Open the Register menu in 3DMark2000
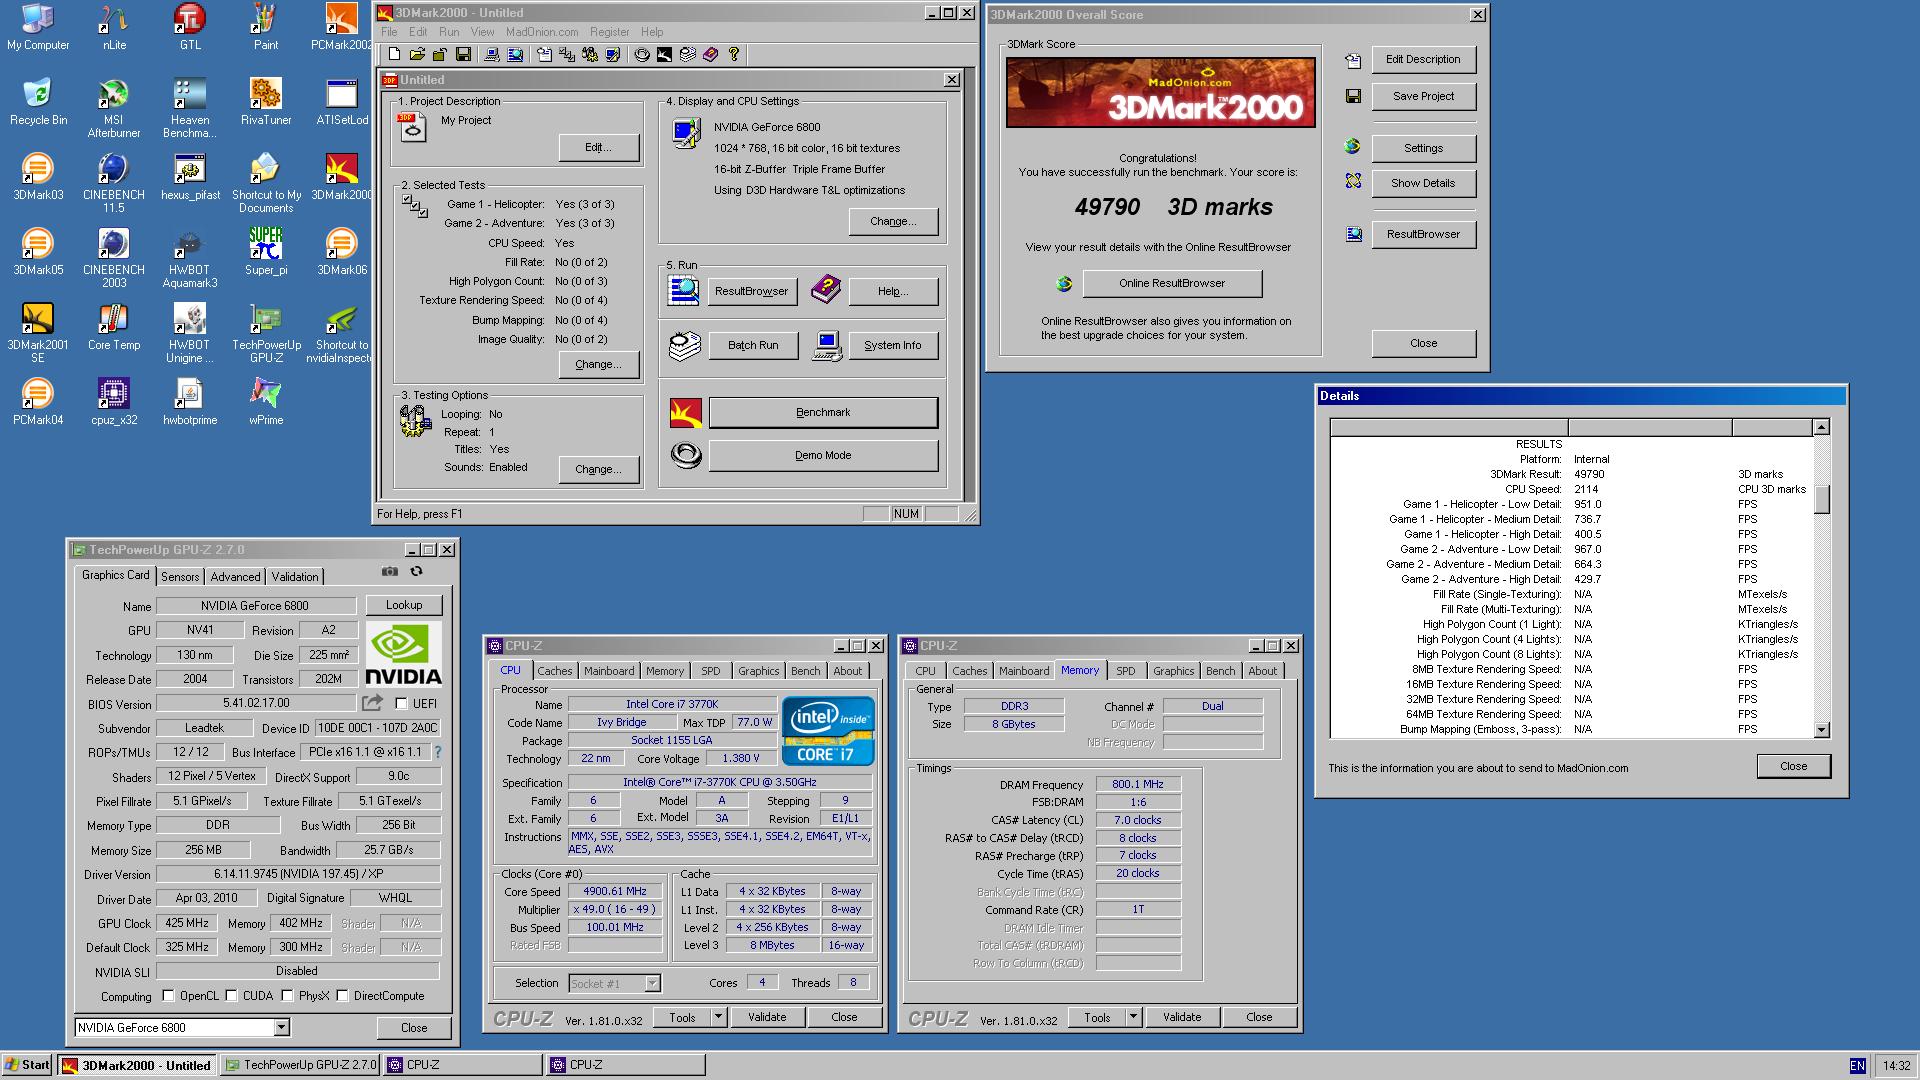The image size is (1920, 1080). (x=610, y=32)
